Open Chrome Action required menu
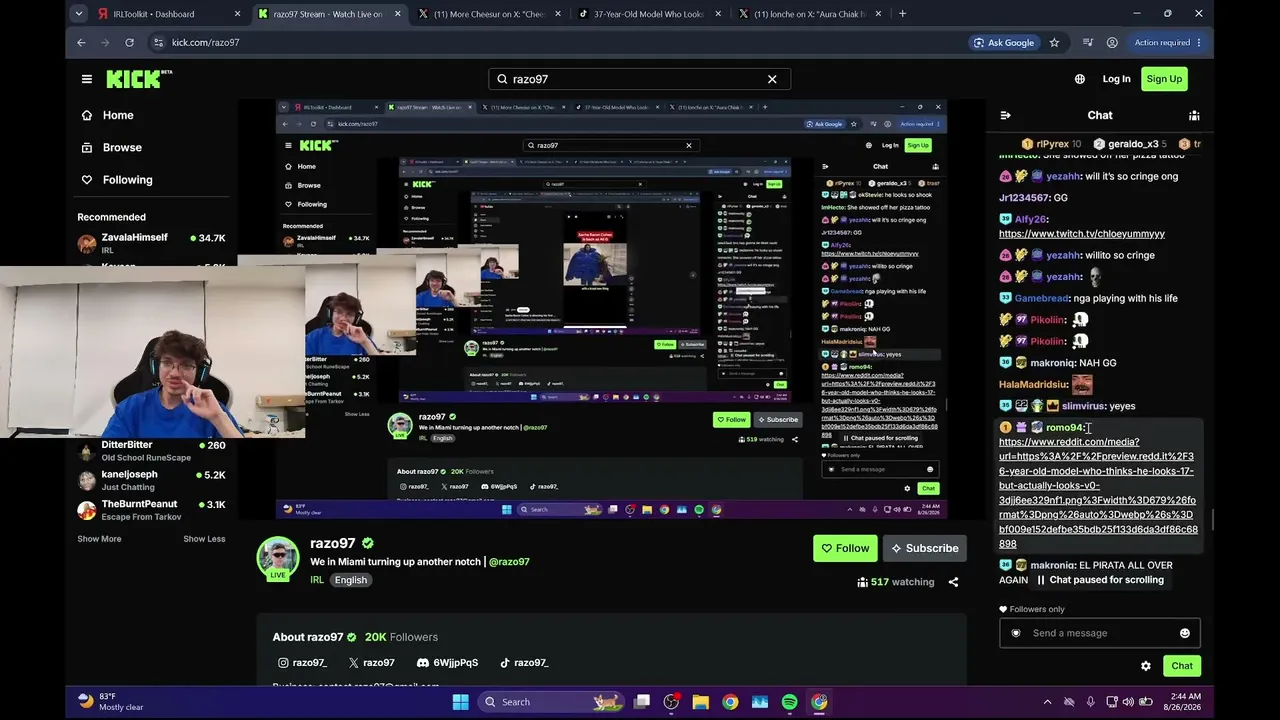The width and height of the screenshot is (1280, 720). (1168, 43)
